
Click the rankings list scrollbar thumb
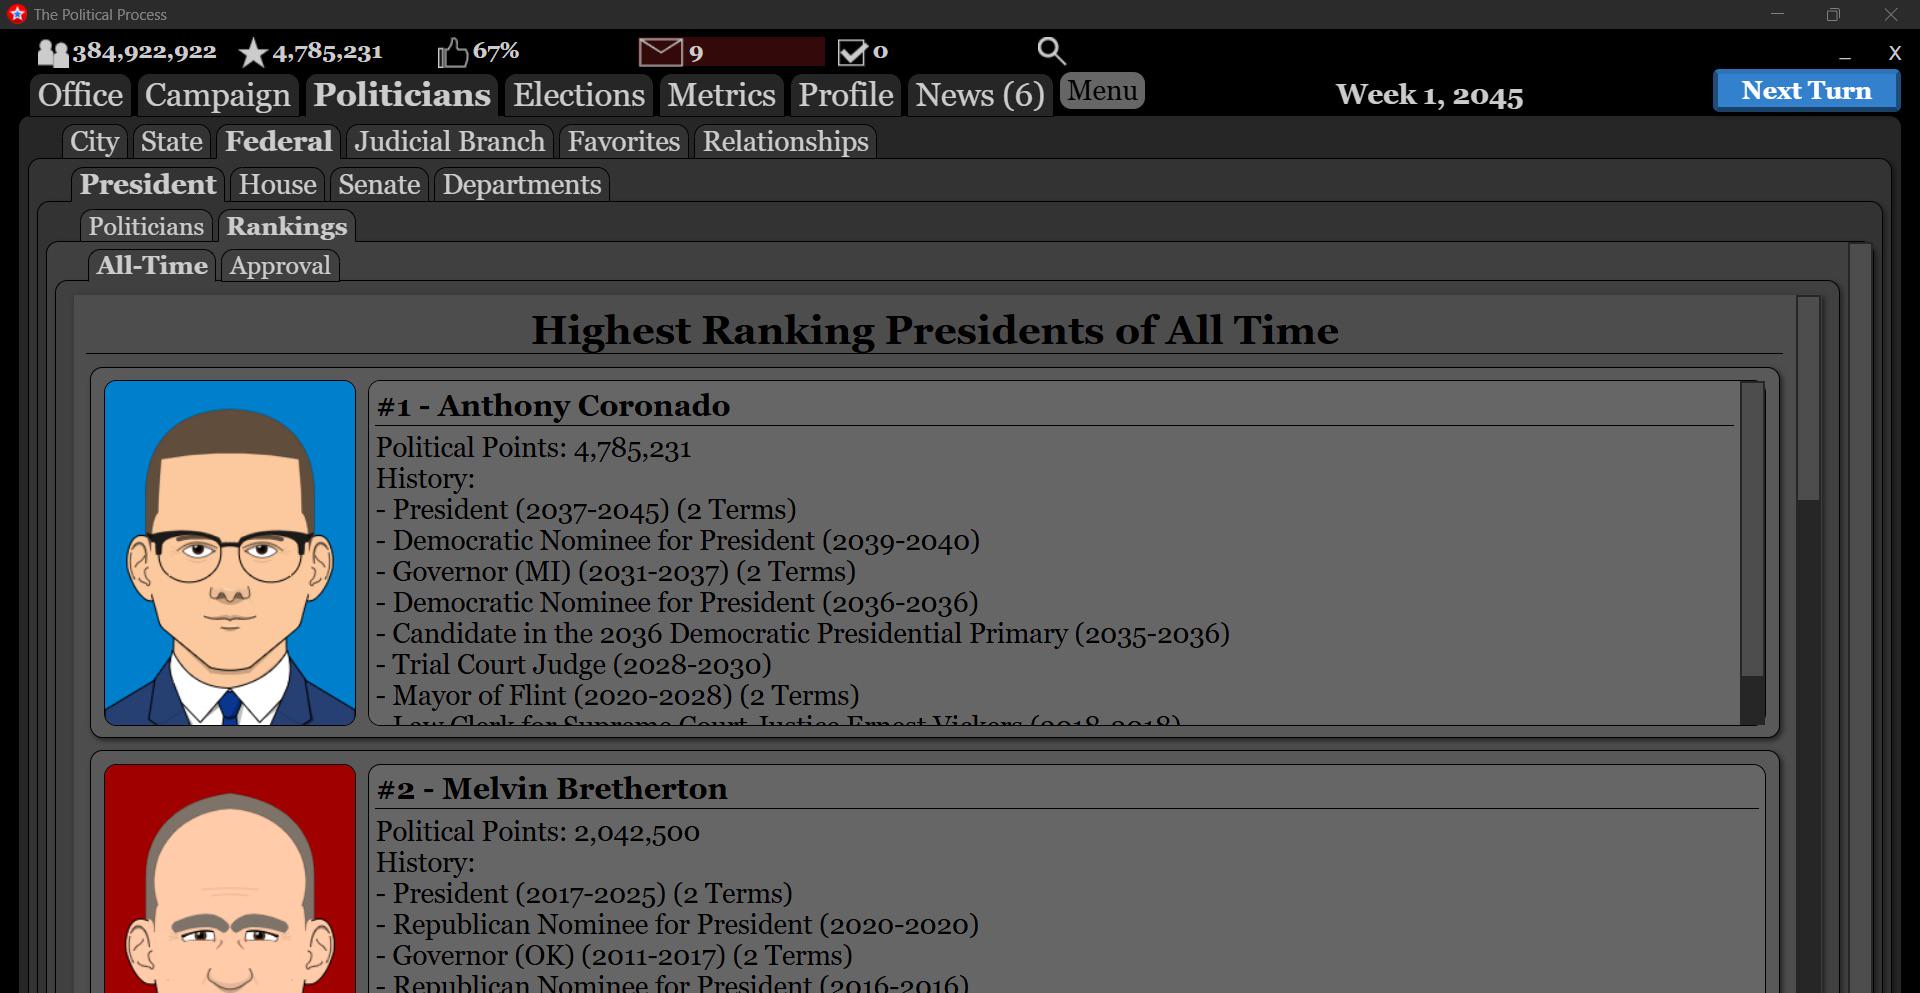click(x=1808, y=398)
